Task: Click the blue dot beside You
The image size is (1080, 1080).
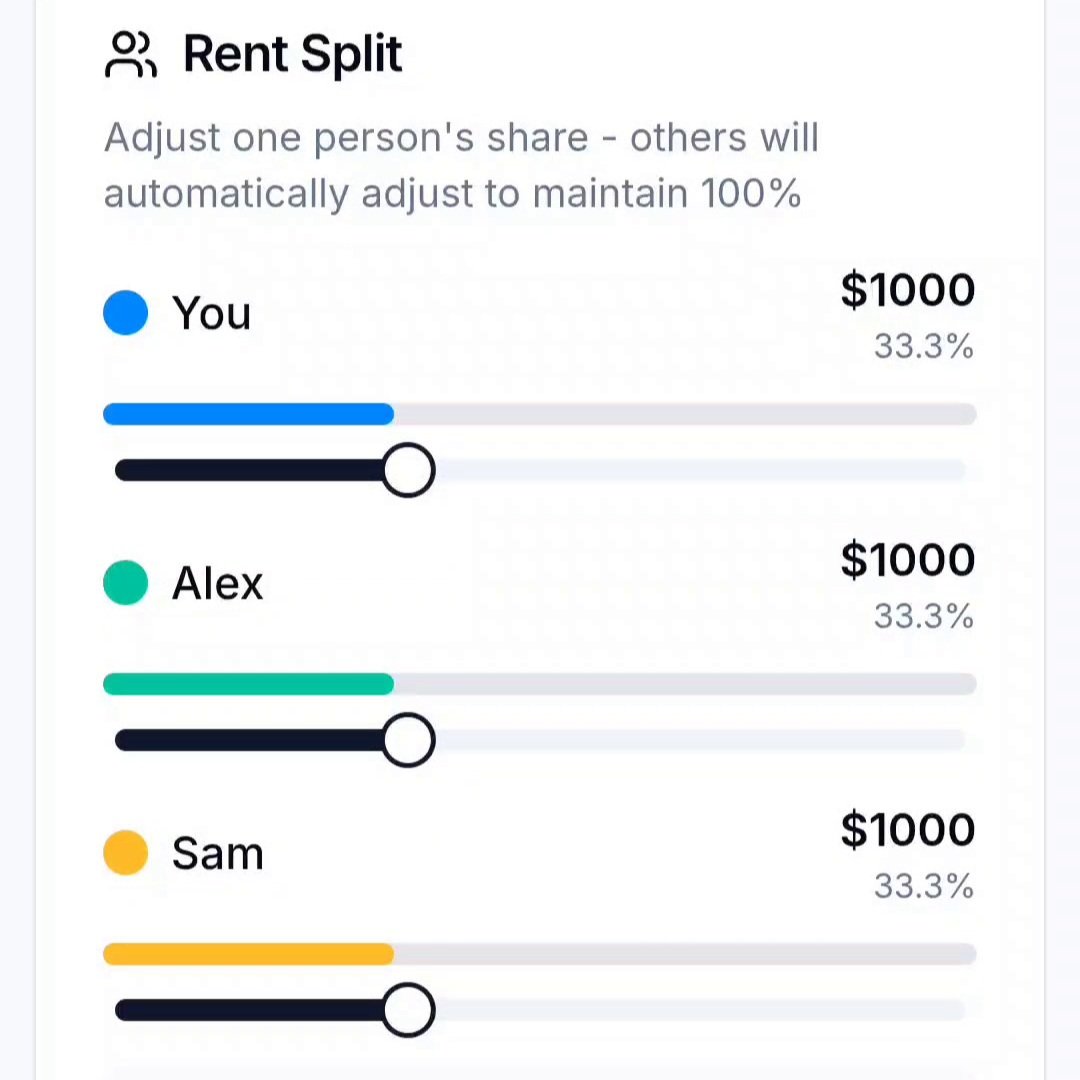Action: pyautogui.click(x=125, y=313)
